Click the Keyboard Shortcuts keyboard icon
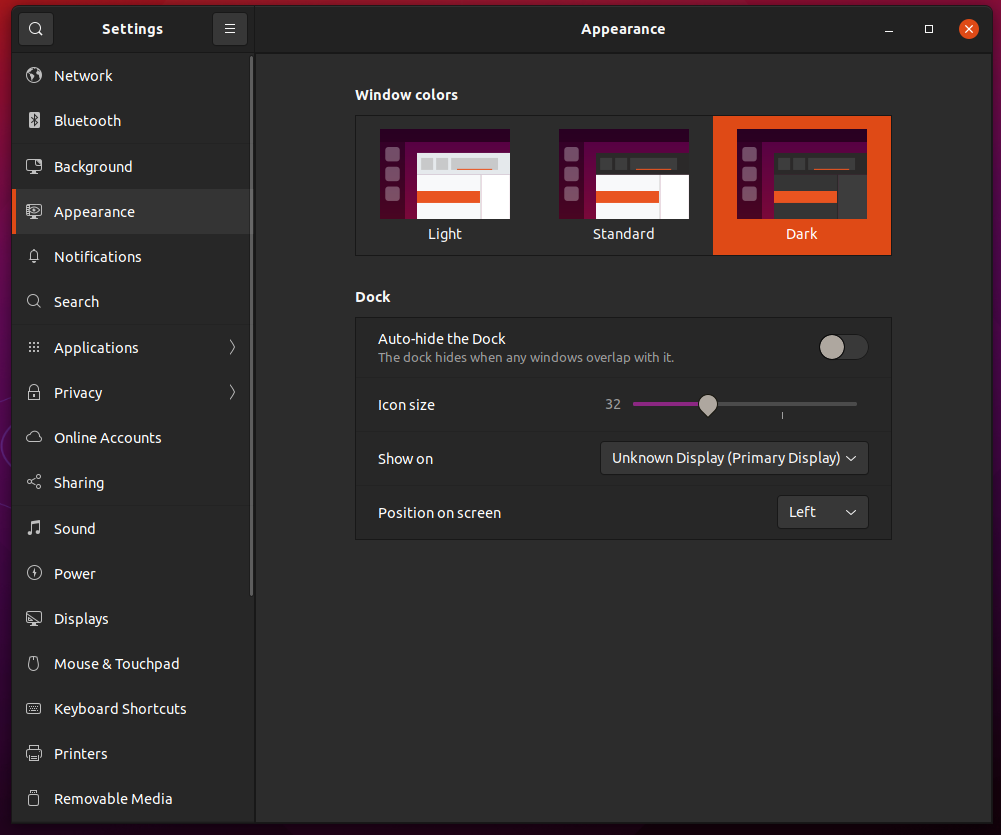The image size is (1001, 835). tap(34, 709)
